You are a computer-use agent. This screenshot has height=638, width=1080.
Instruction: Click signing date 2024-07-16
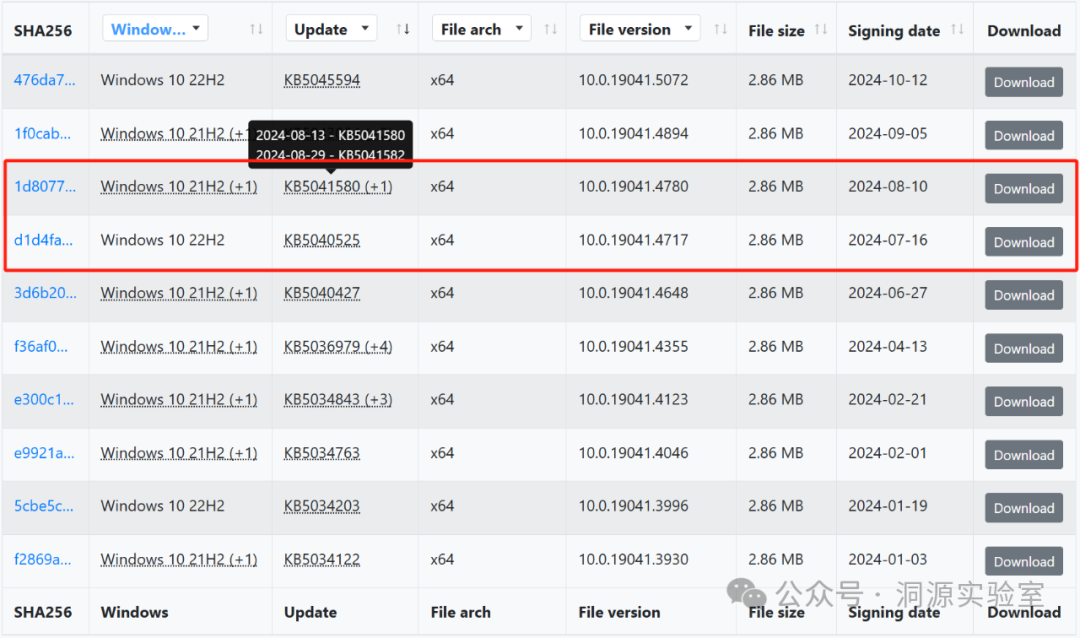[x=888, y=240]
